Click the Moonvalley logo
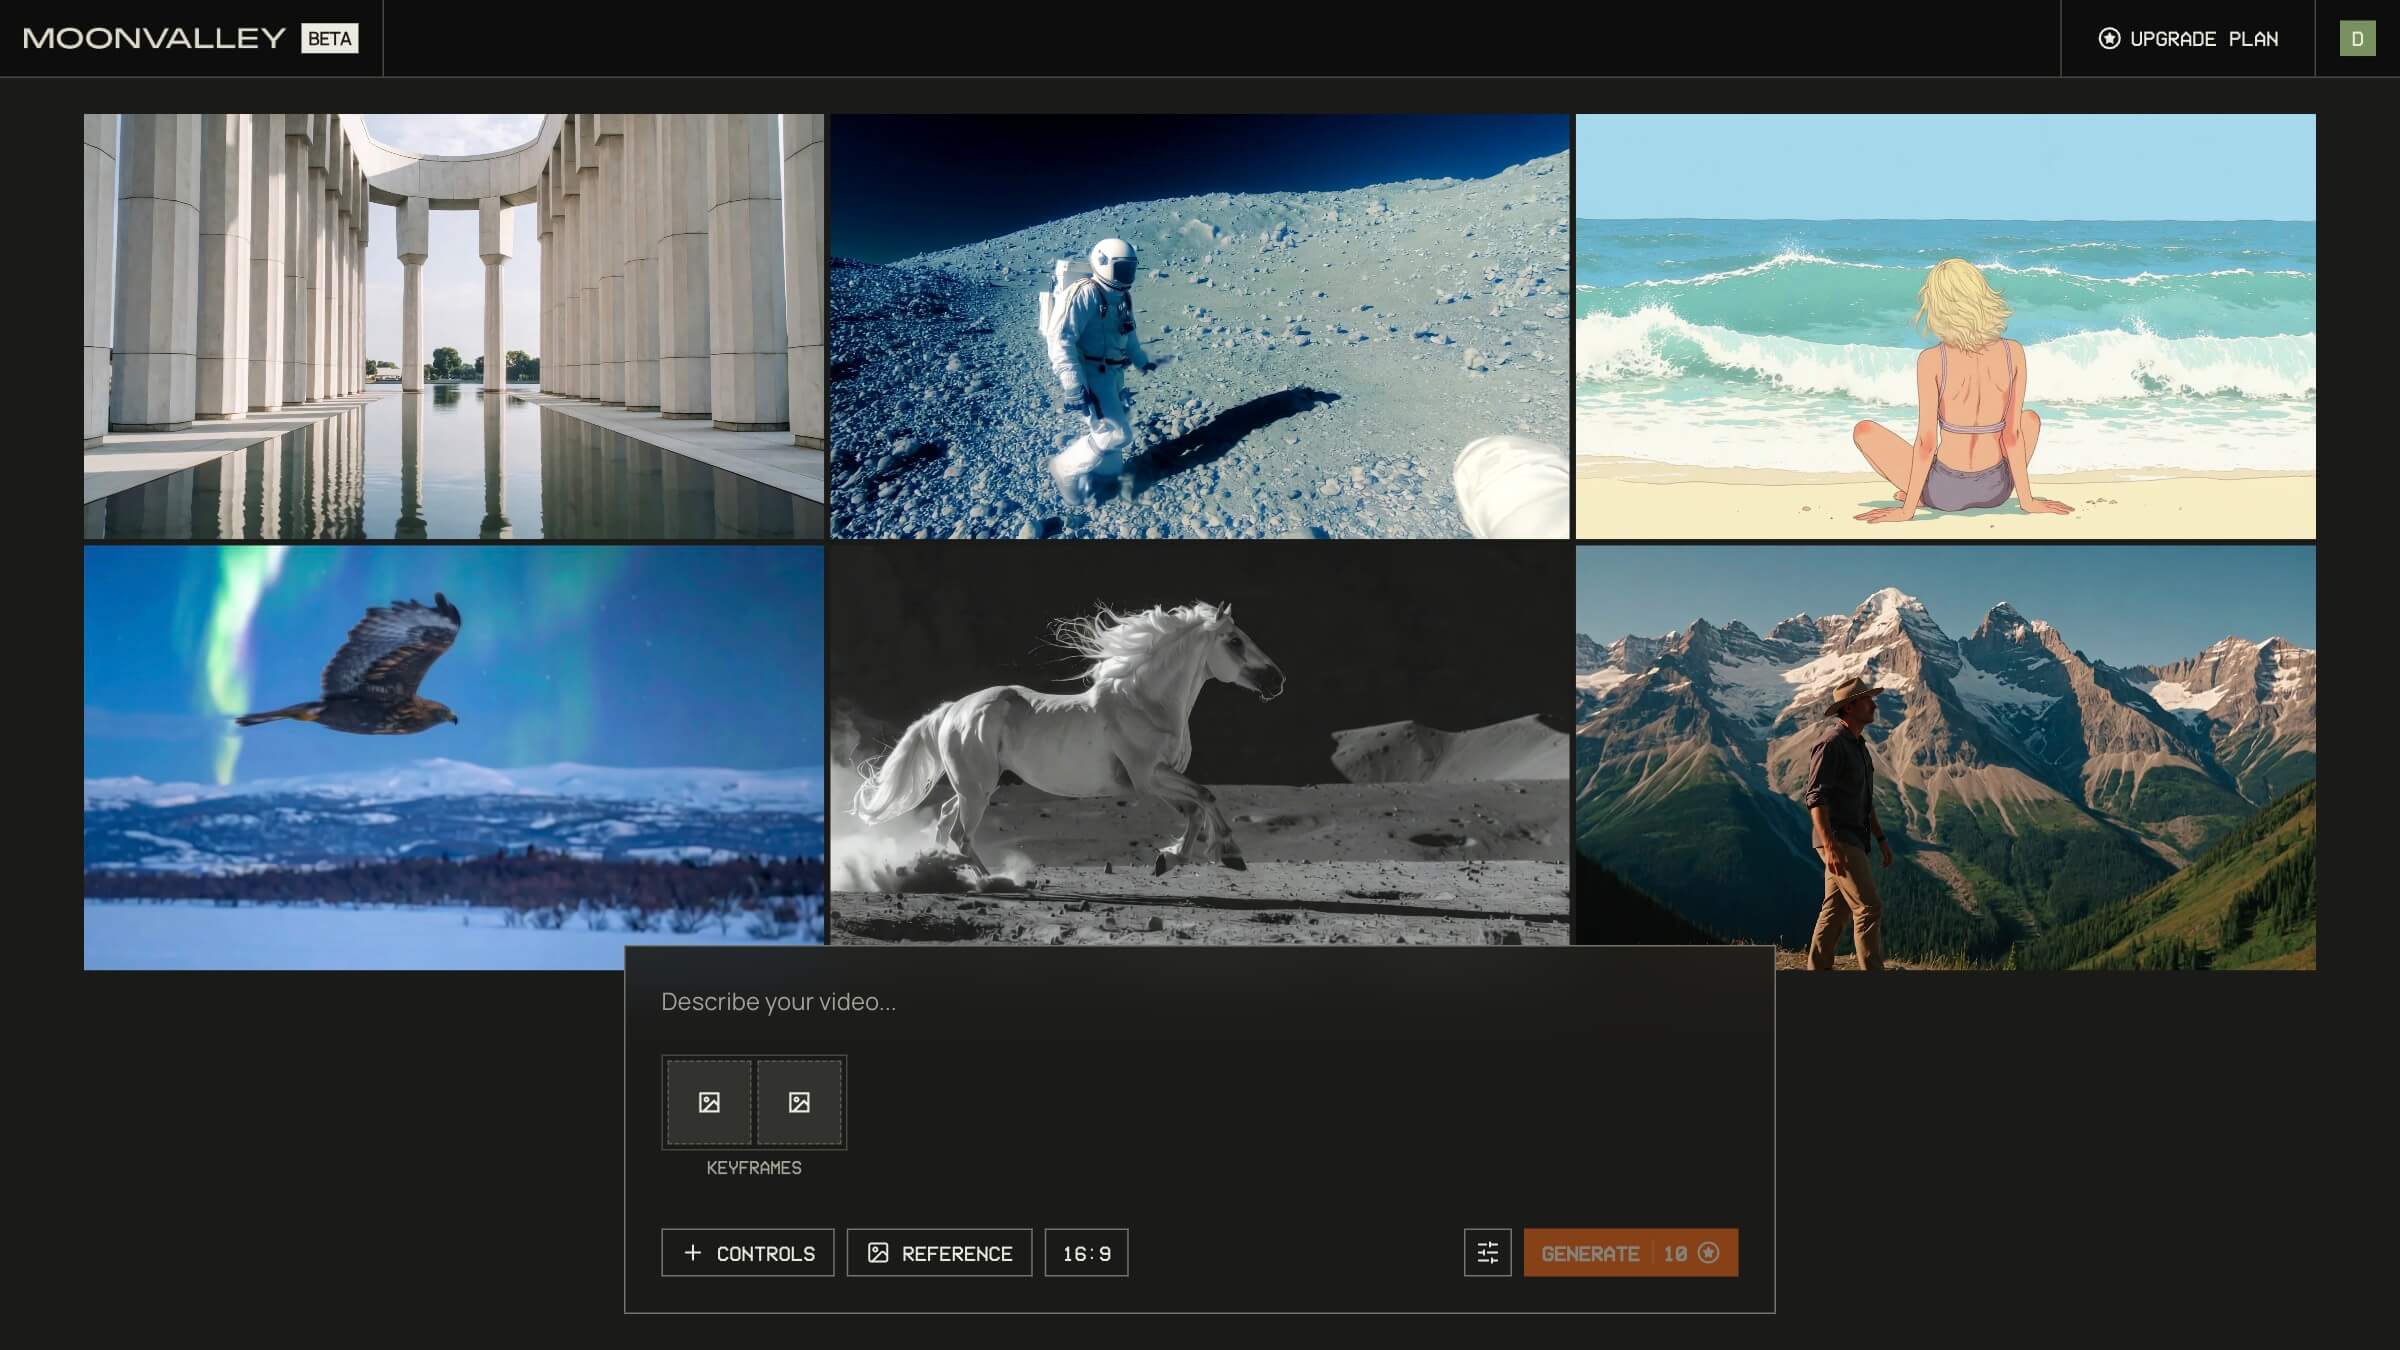 (x=155, y=38)
